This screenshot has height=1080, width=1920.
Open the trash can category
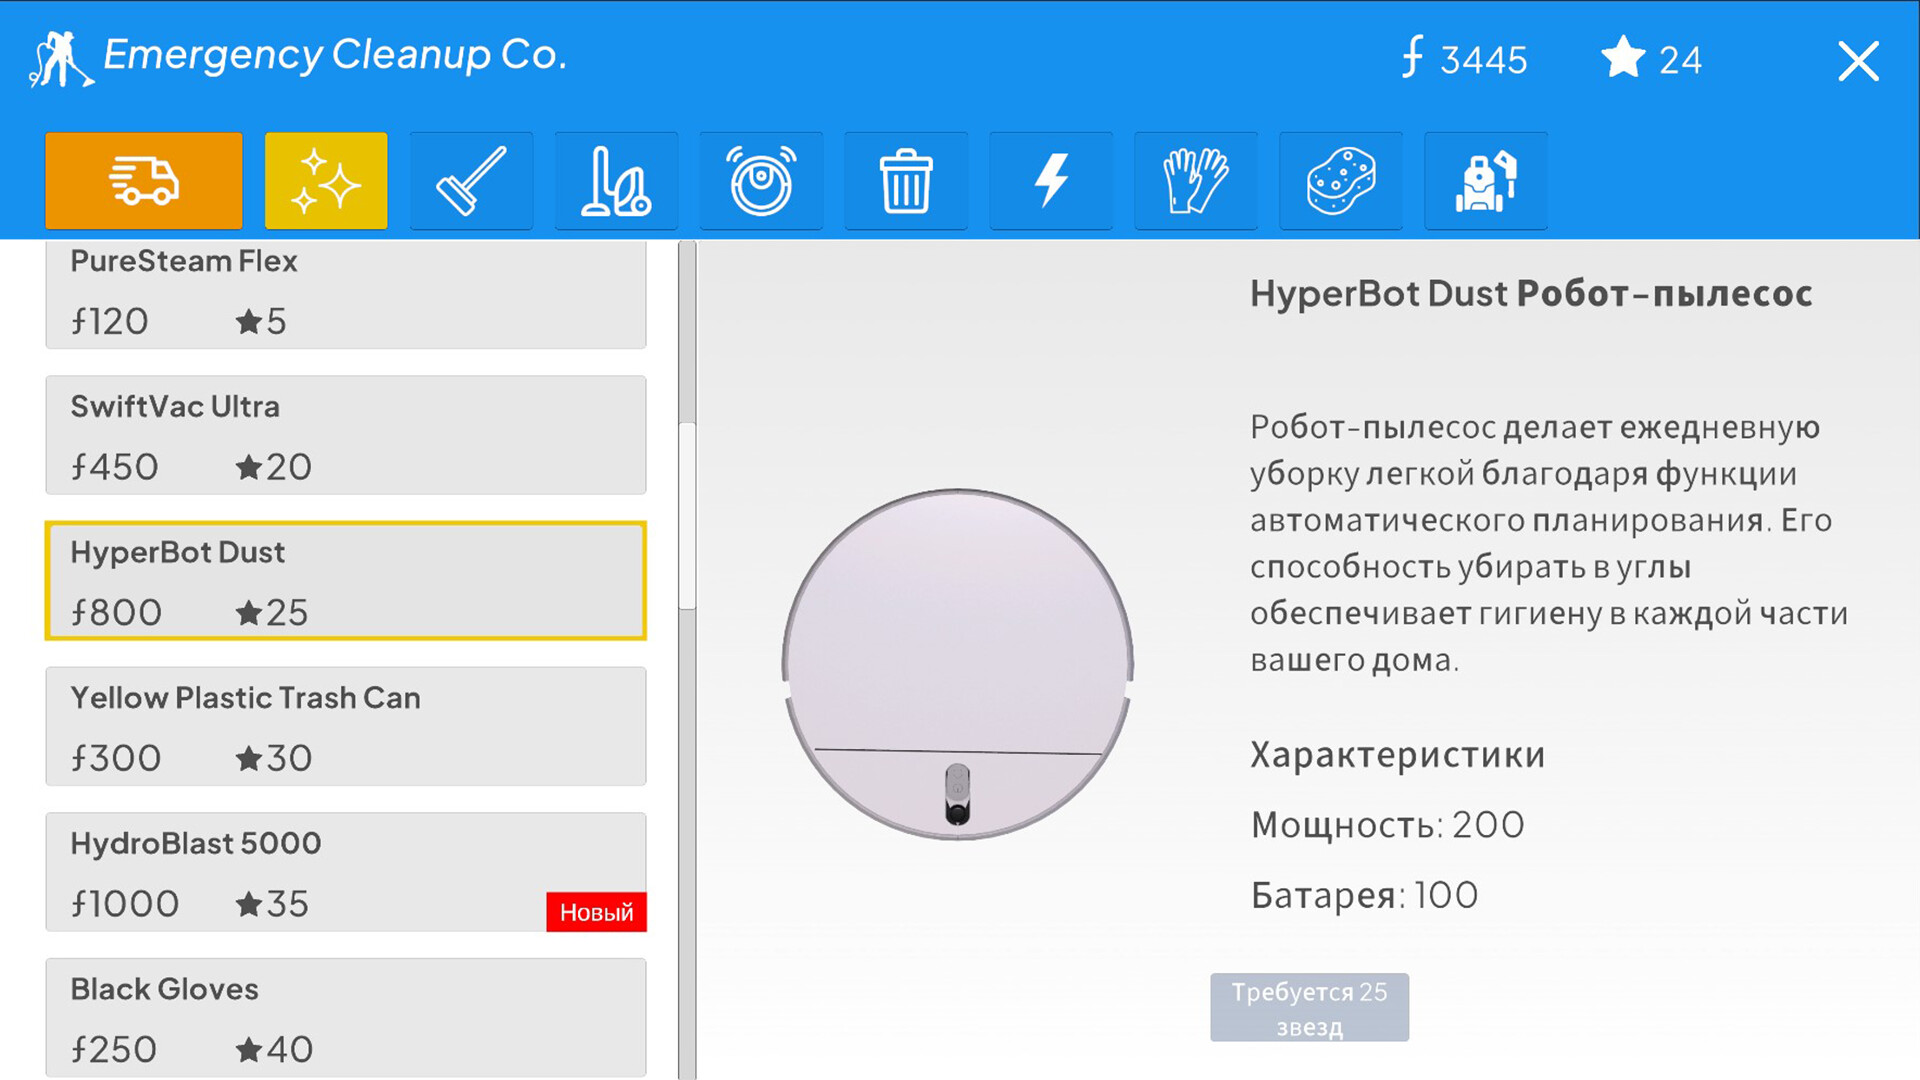point(906,181)
